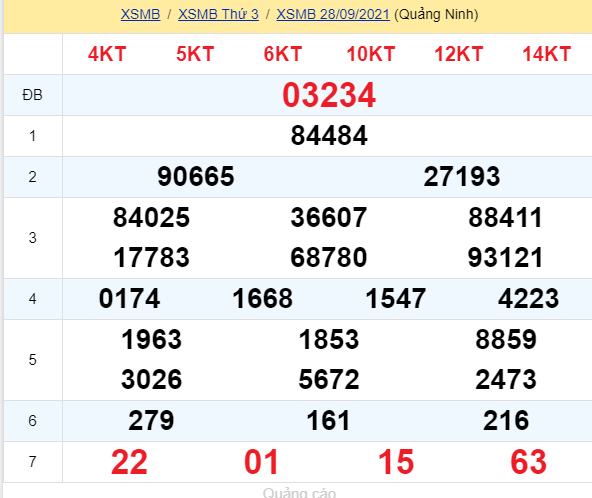The width and height of the screenshot is (592, 498).
Task: Click fourth prize number 4223
Action: 529,298
